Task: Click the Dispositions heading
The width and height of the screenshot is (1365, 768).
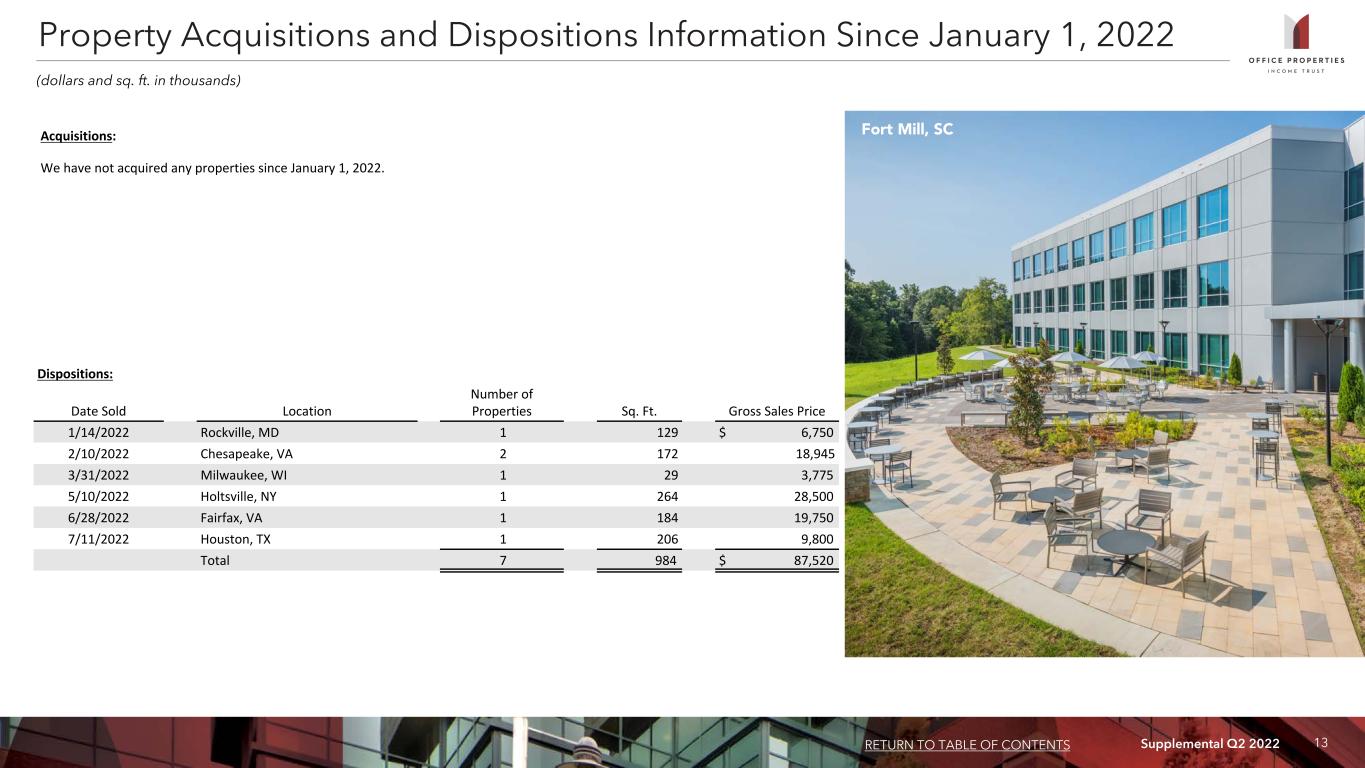Action: pyautogui.click(x=76, y=374)
